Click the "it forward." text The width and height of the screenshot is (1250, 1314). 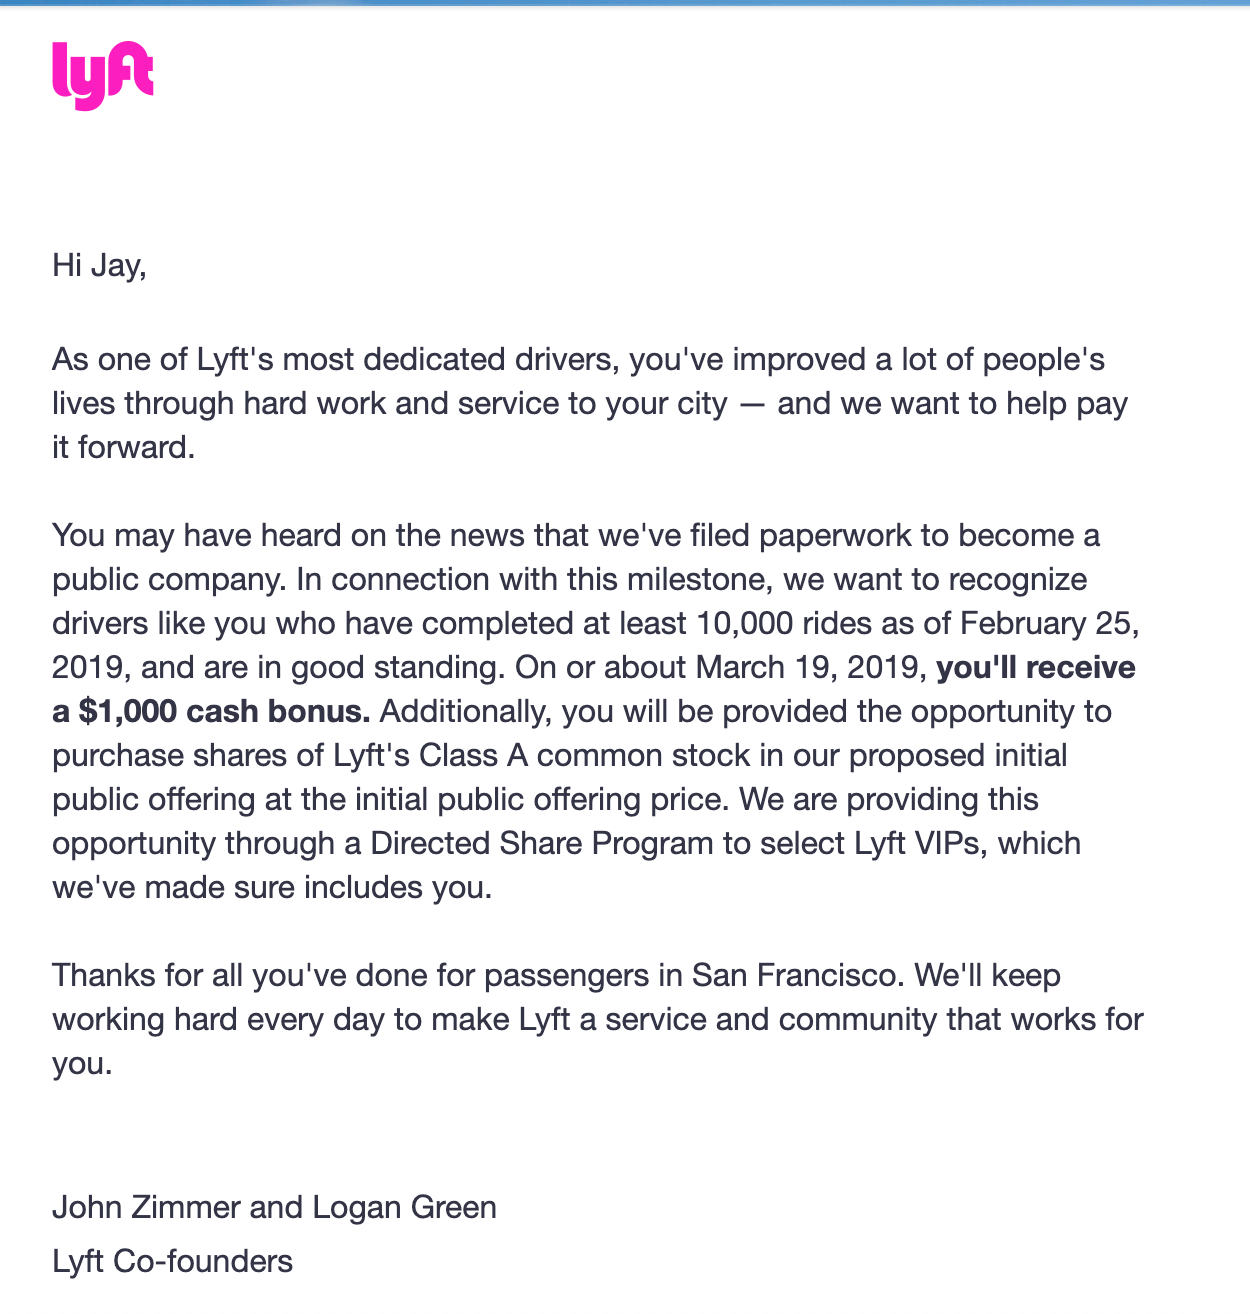click(x=123, y=447)
